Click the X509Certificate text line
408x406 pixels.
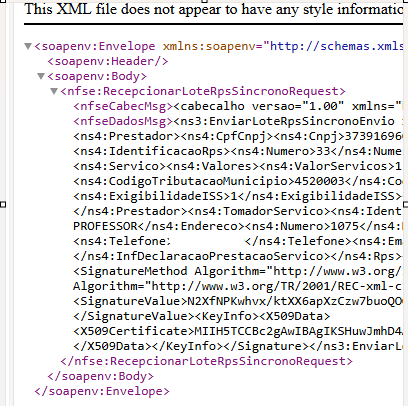coord(238,331)
